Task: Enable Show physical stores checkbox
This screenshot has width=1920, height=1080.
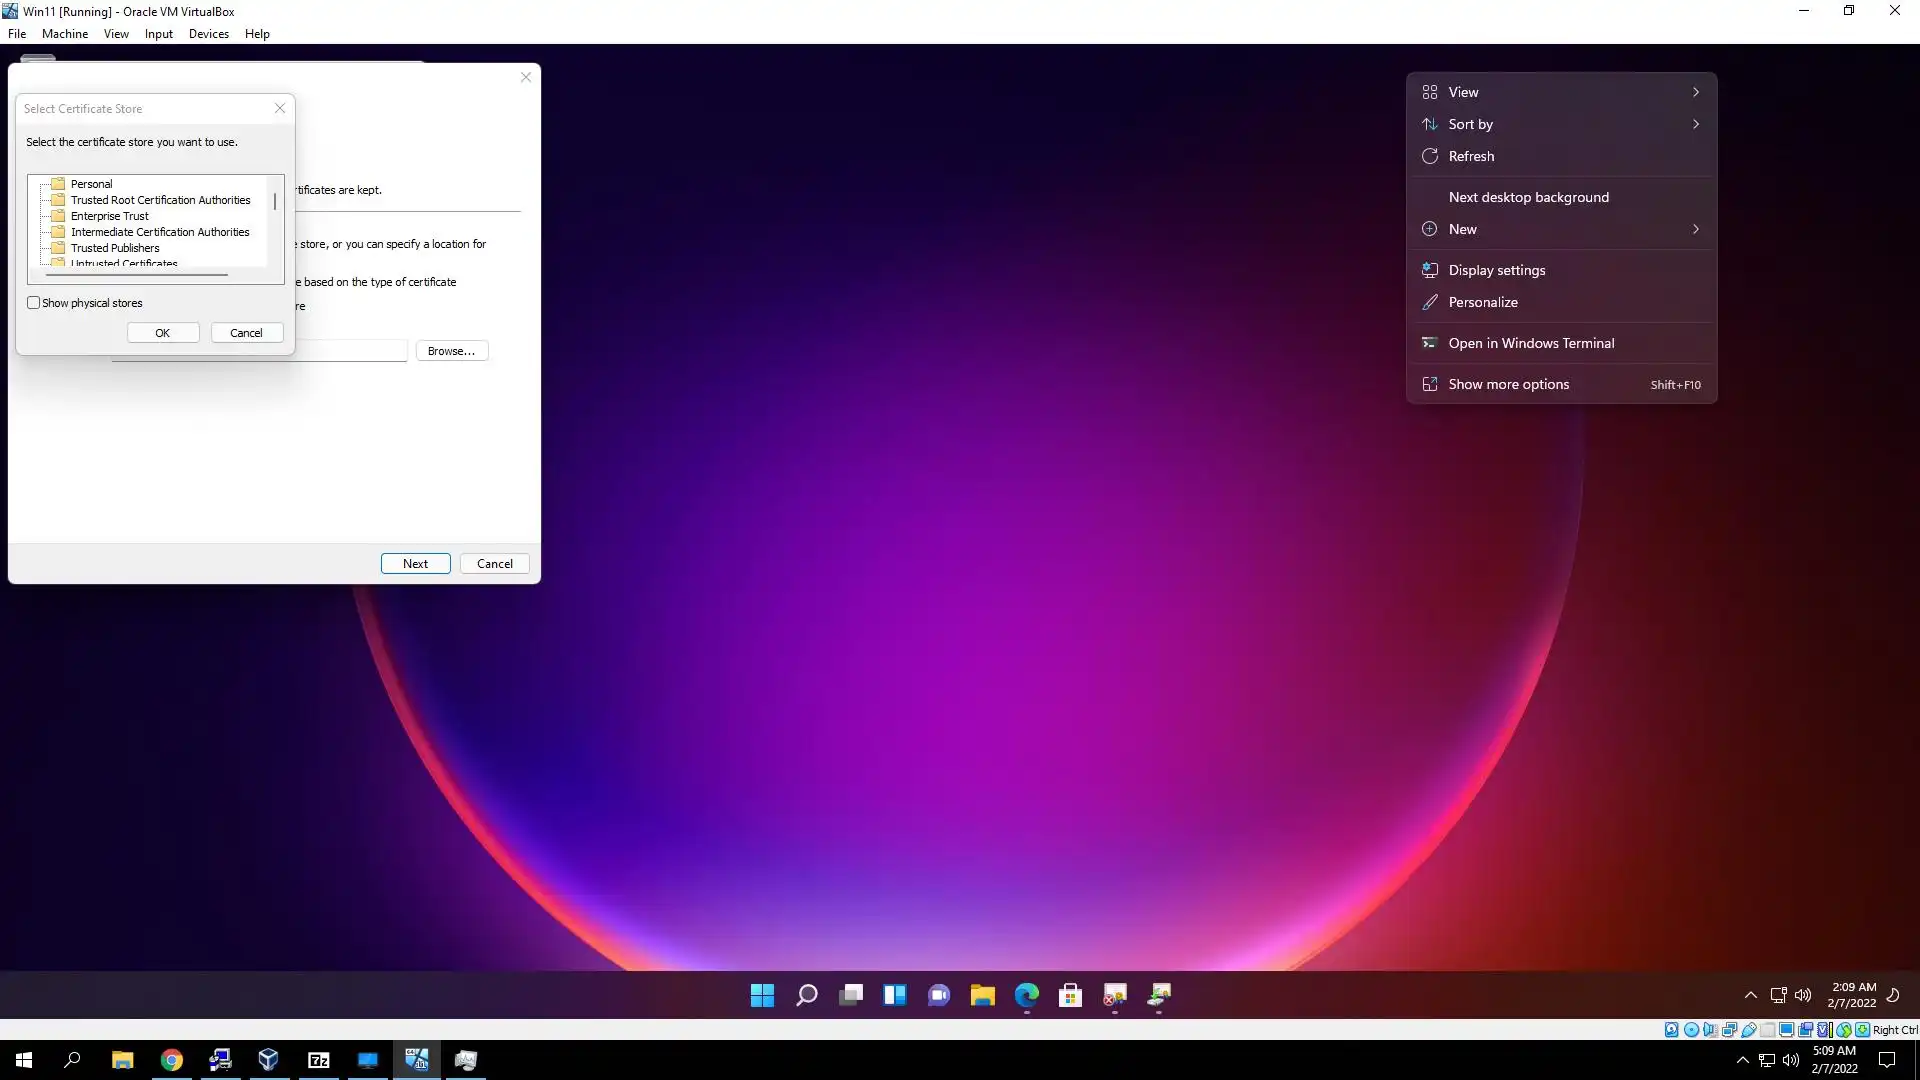Action: click(34, 303)
